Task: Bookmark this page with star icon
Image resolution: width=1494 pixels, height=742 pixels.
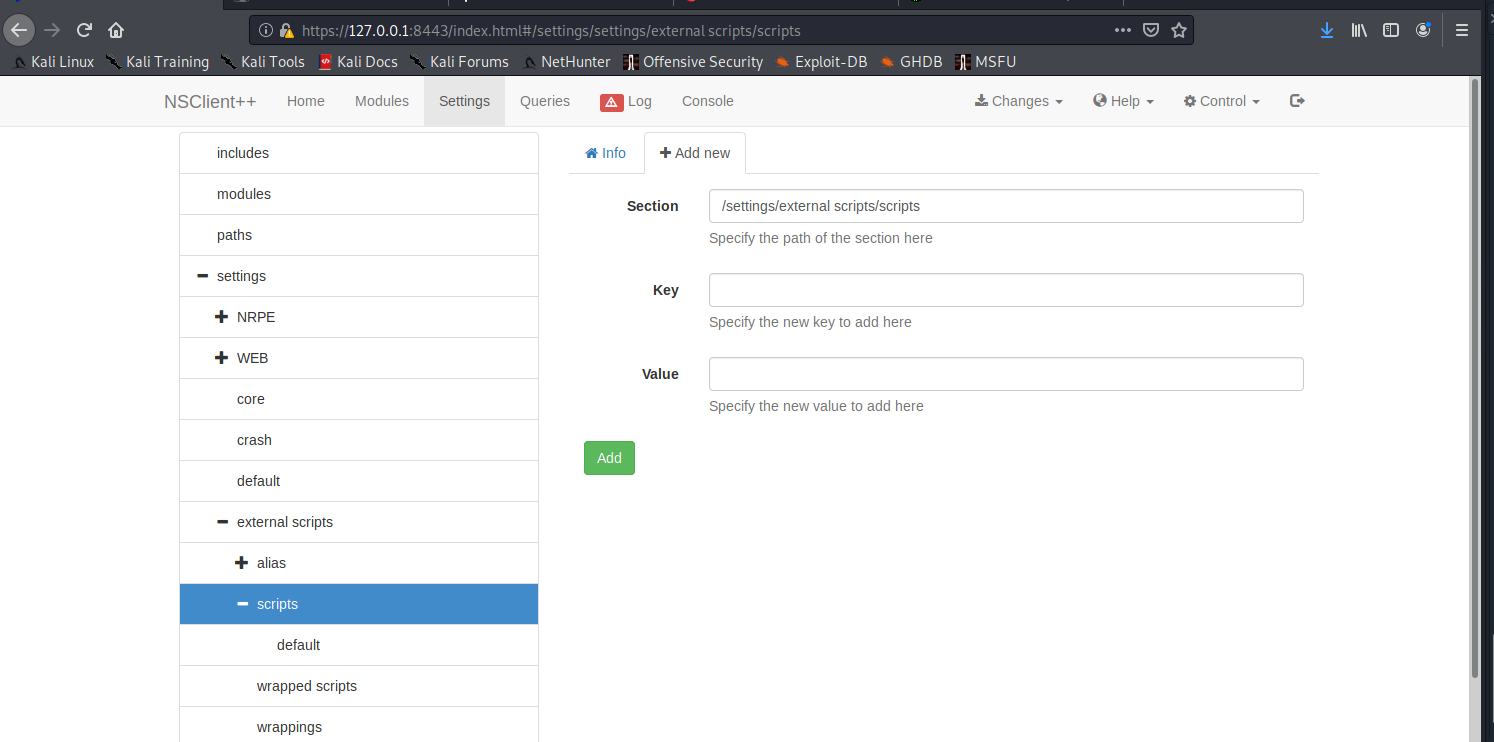Action: (x=1179, y=30)
